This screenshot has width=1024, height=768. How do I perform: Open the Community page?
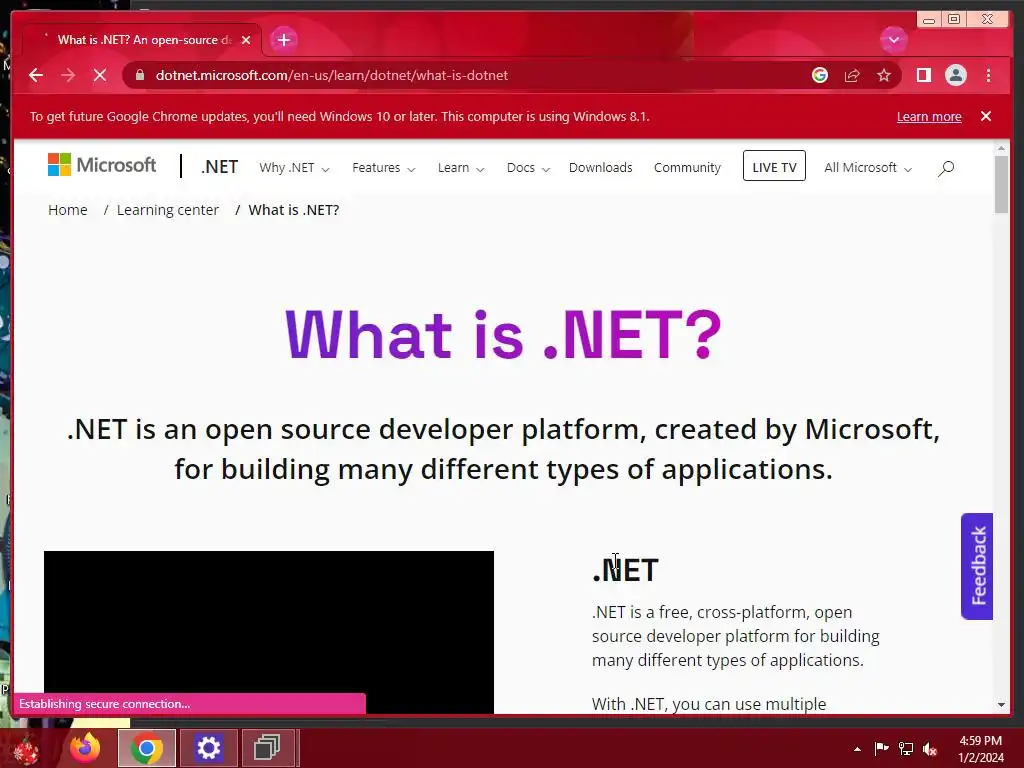point(687,168)
